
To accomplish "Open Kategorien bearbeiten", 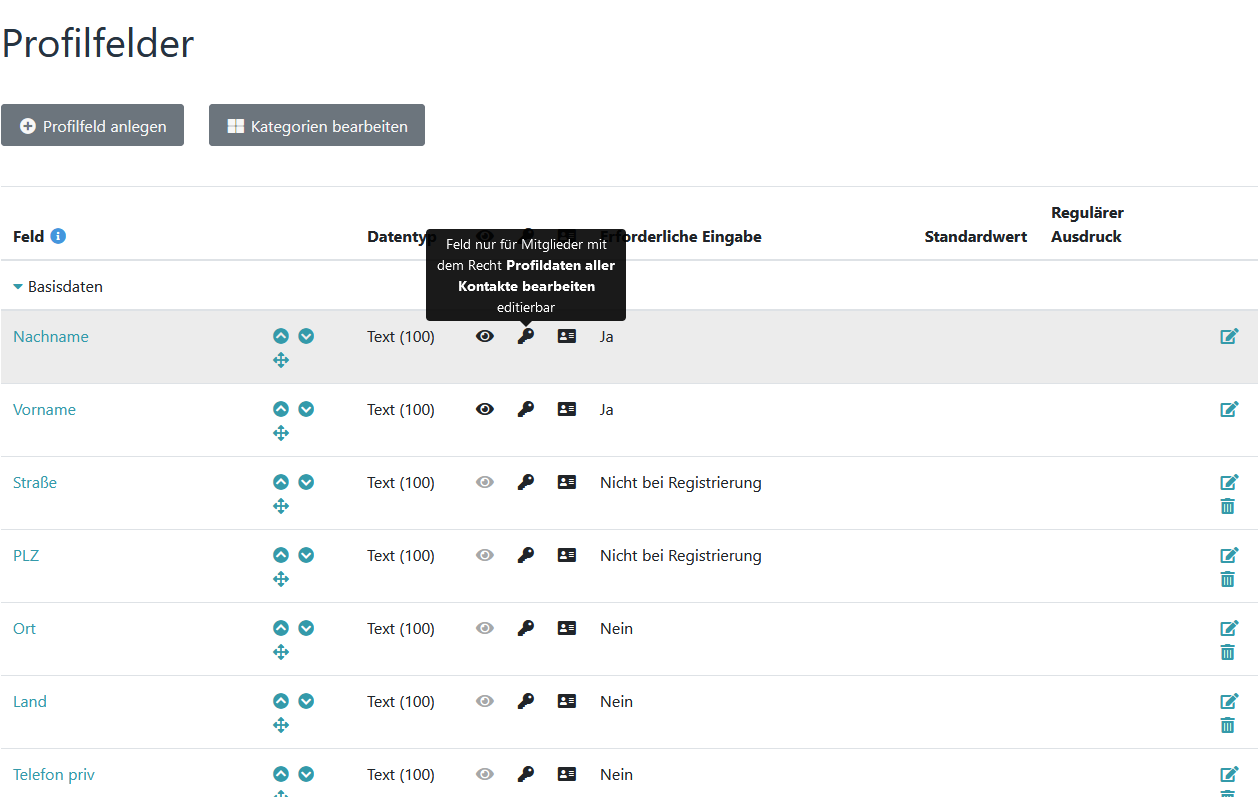I will (317, 126).
